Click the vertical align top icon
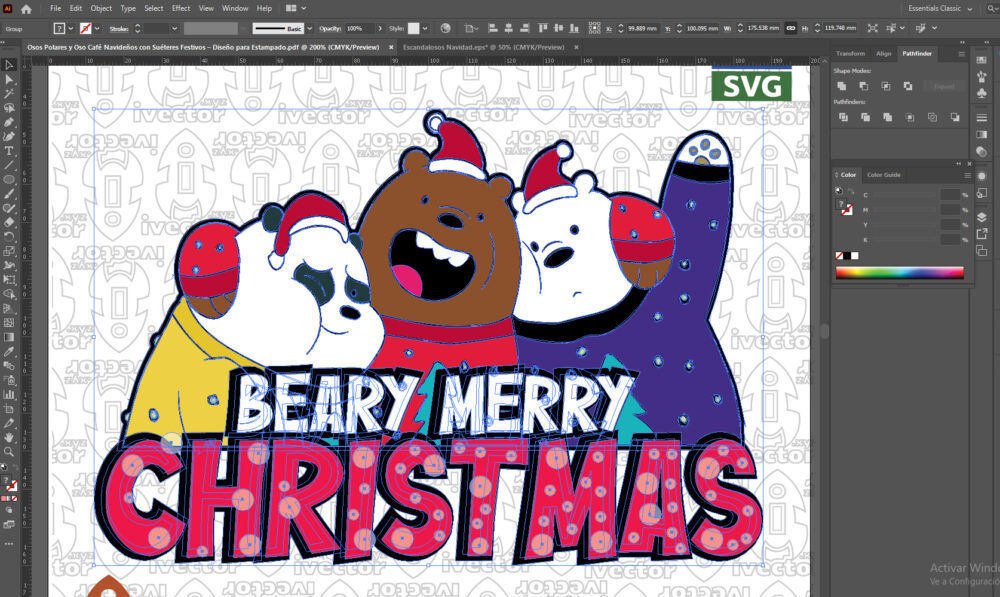 coord(543,28)
